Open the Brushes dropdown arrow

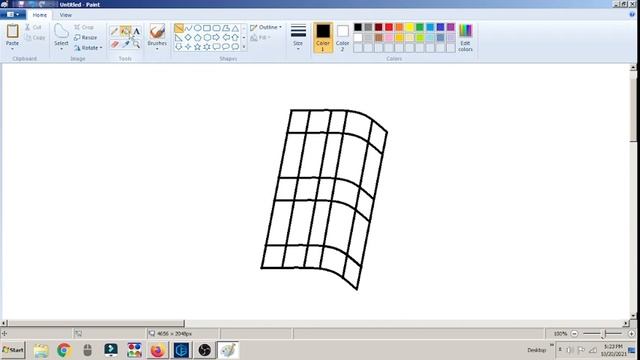(x=157, y=49)
